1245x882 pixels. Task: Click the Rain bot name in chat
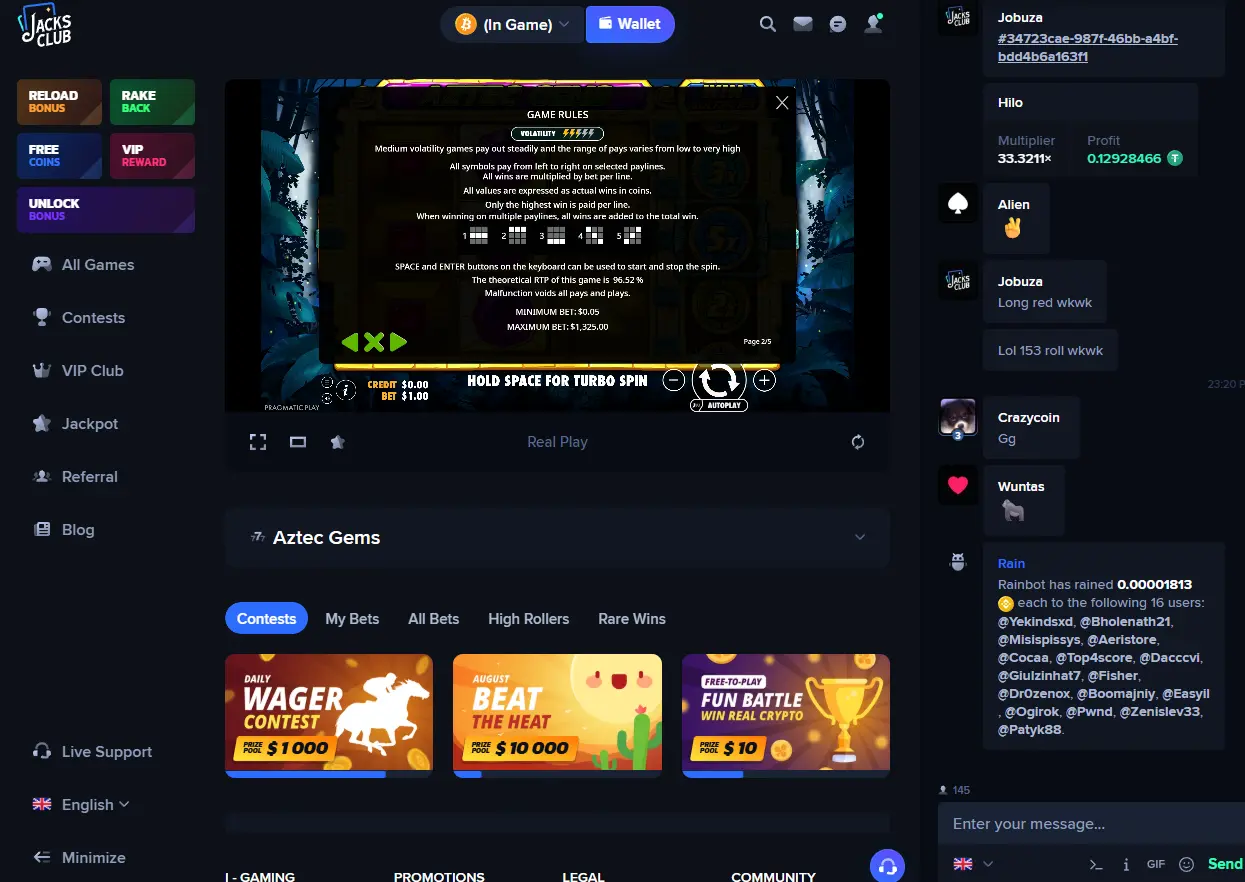pyautogui.click(x=1011, y=564)
